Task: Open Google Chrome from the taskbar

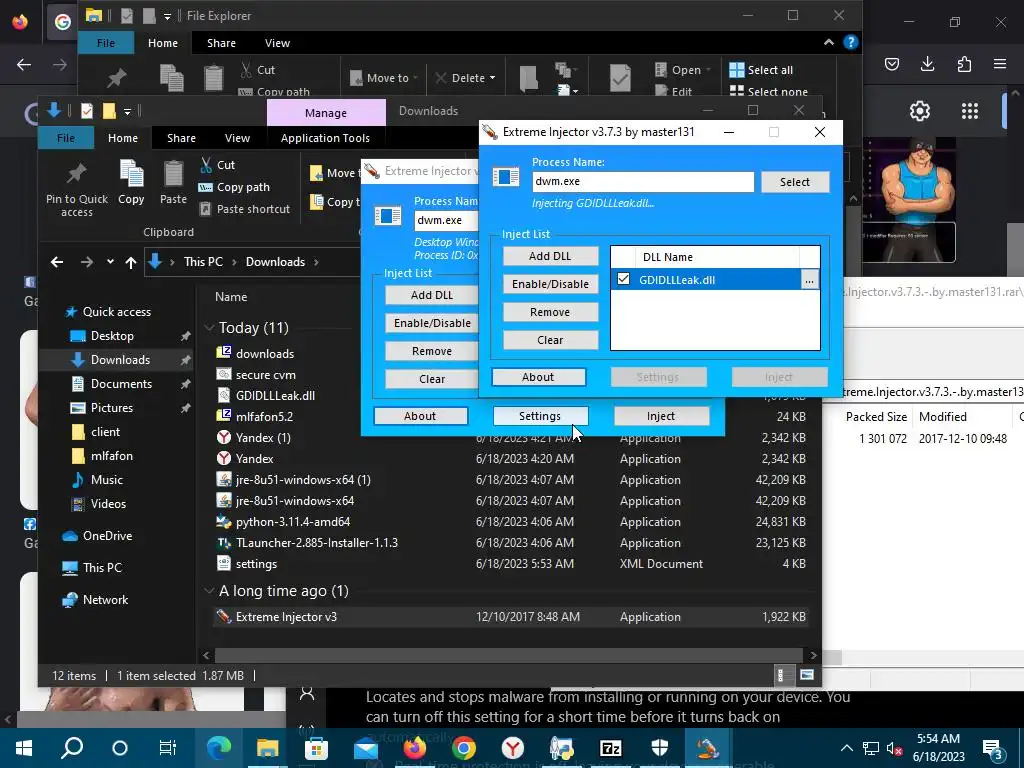Action: (464, 748)
